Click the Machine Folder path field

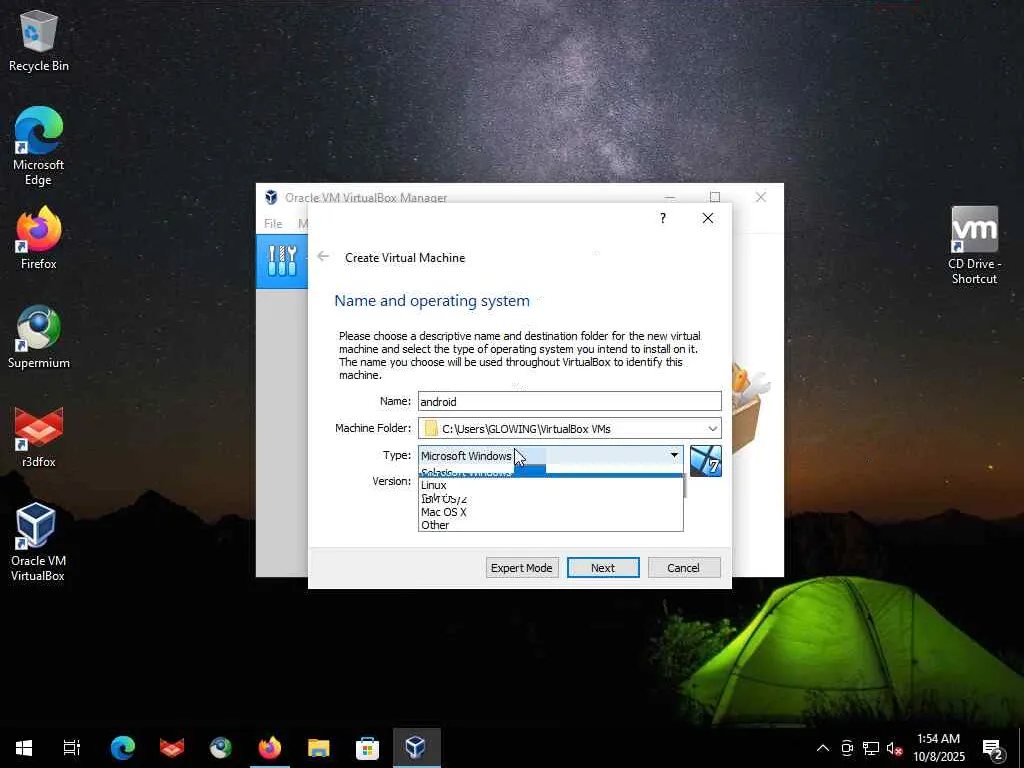[x=569, y=428]
